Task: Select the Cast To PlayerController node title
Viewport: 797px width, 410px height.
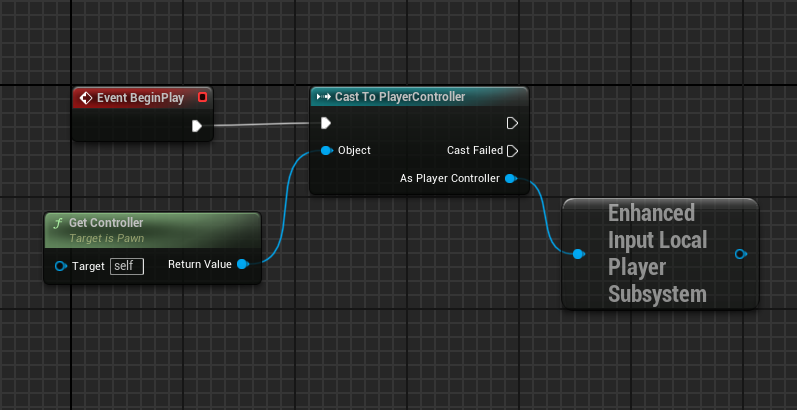Action: tap(400, 97)
